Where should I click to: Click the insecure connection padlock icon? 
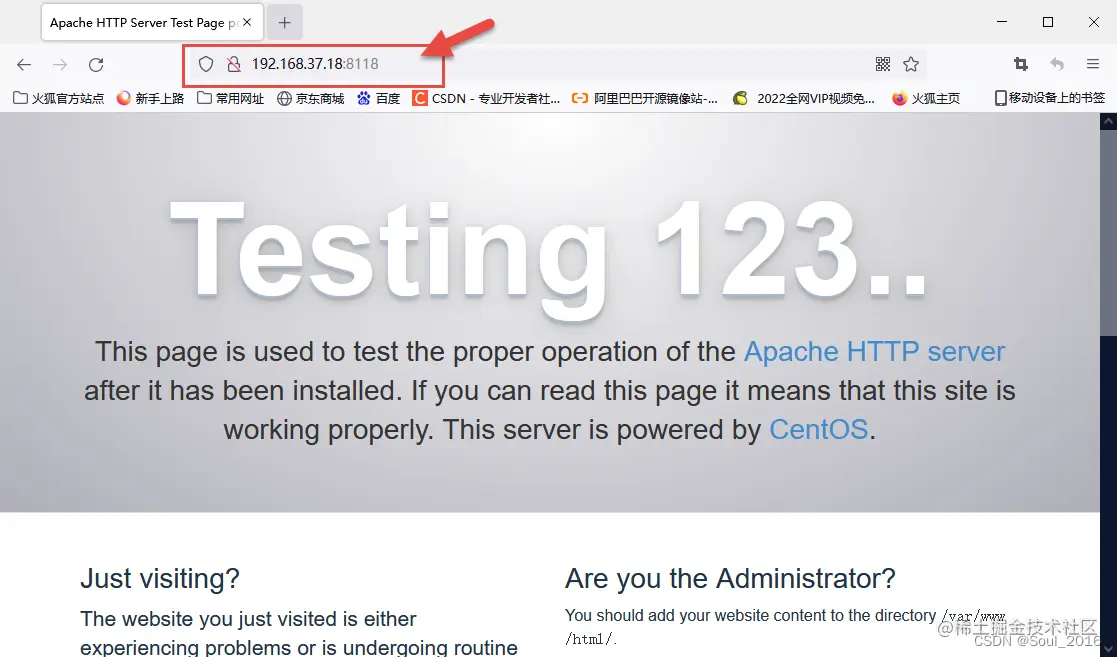tap(234, 64)
